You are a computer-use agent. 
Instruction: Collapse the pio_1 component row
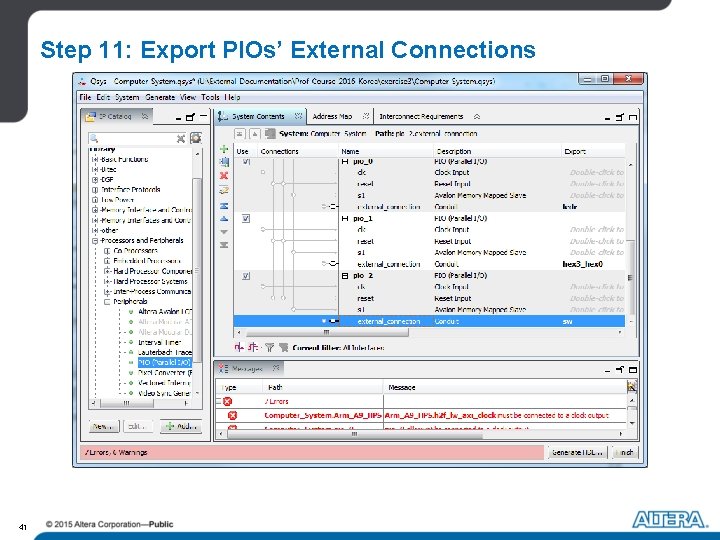(345, 219)
